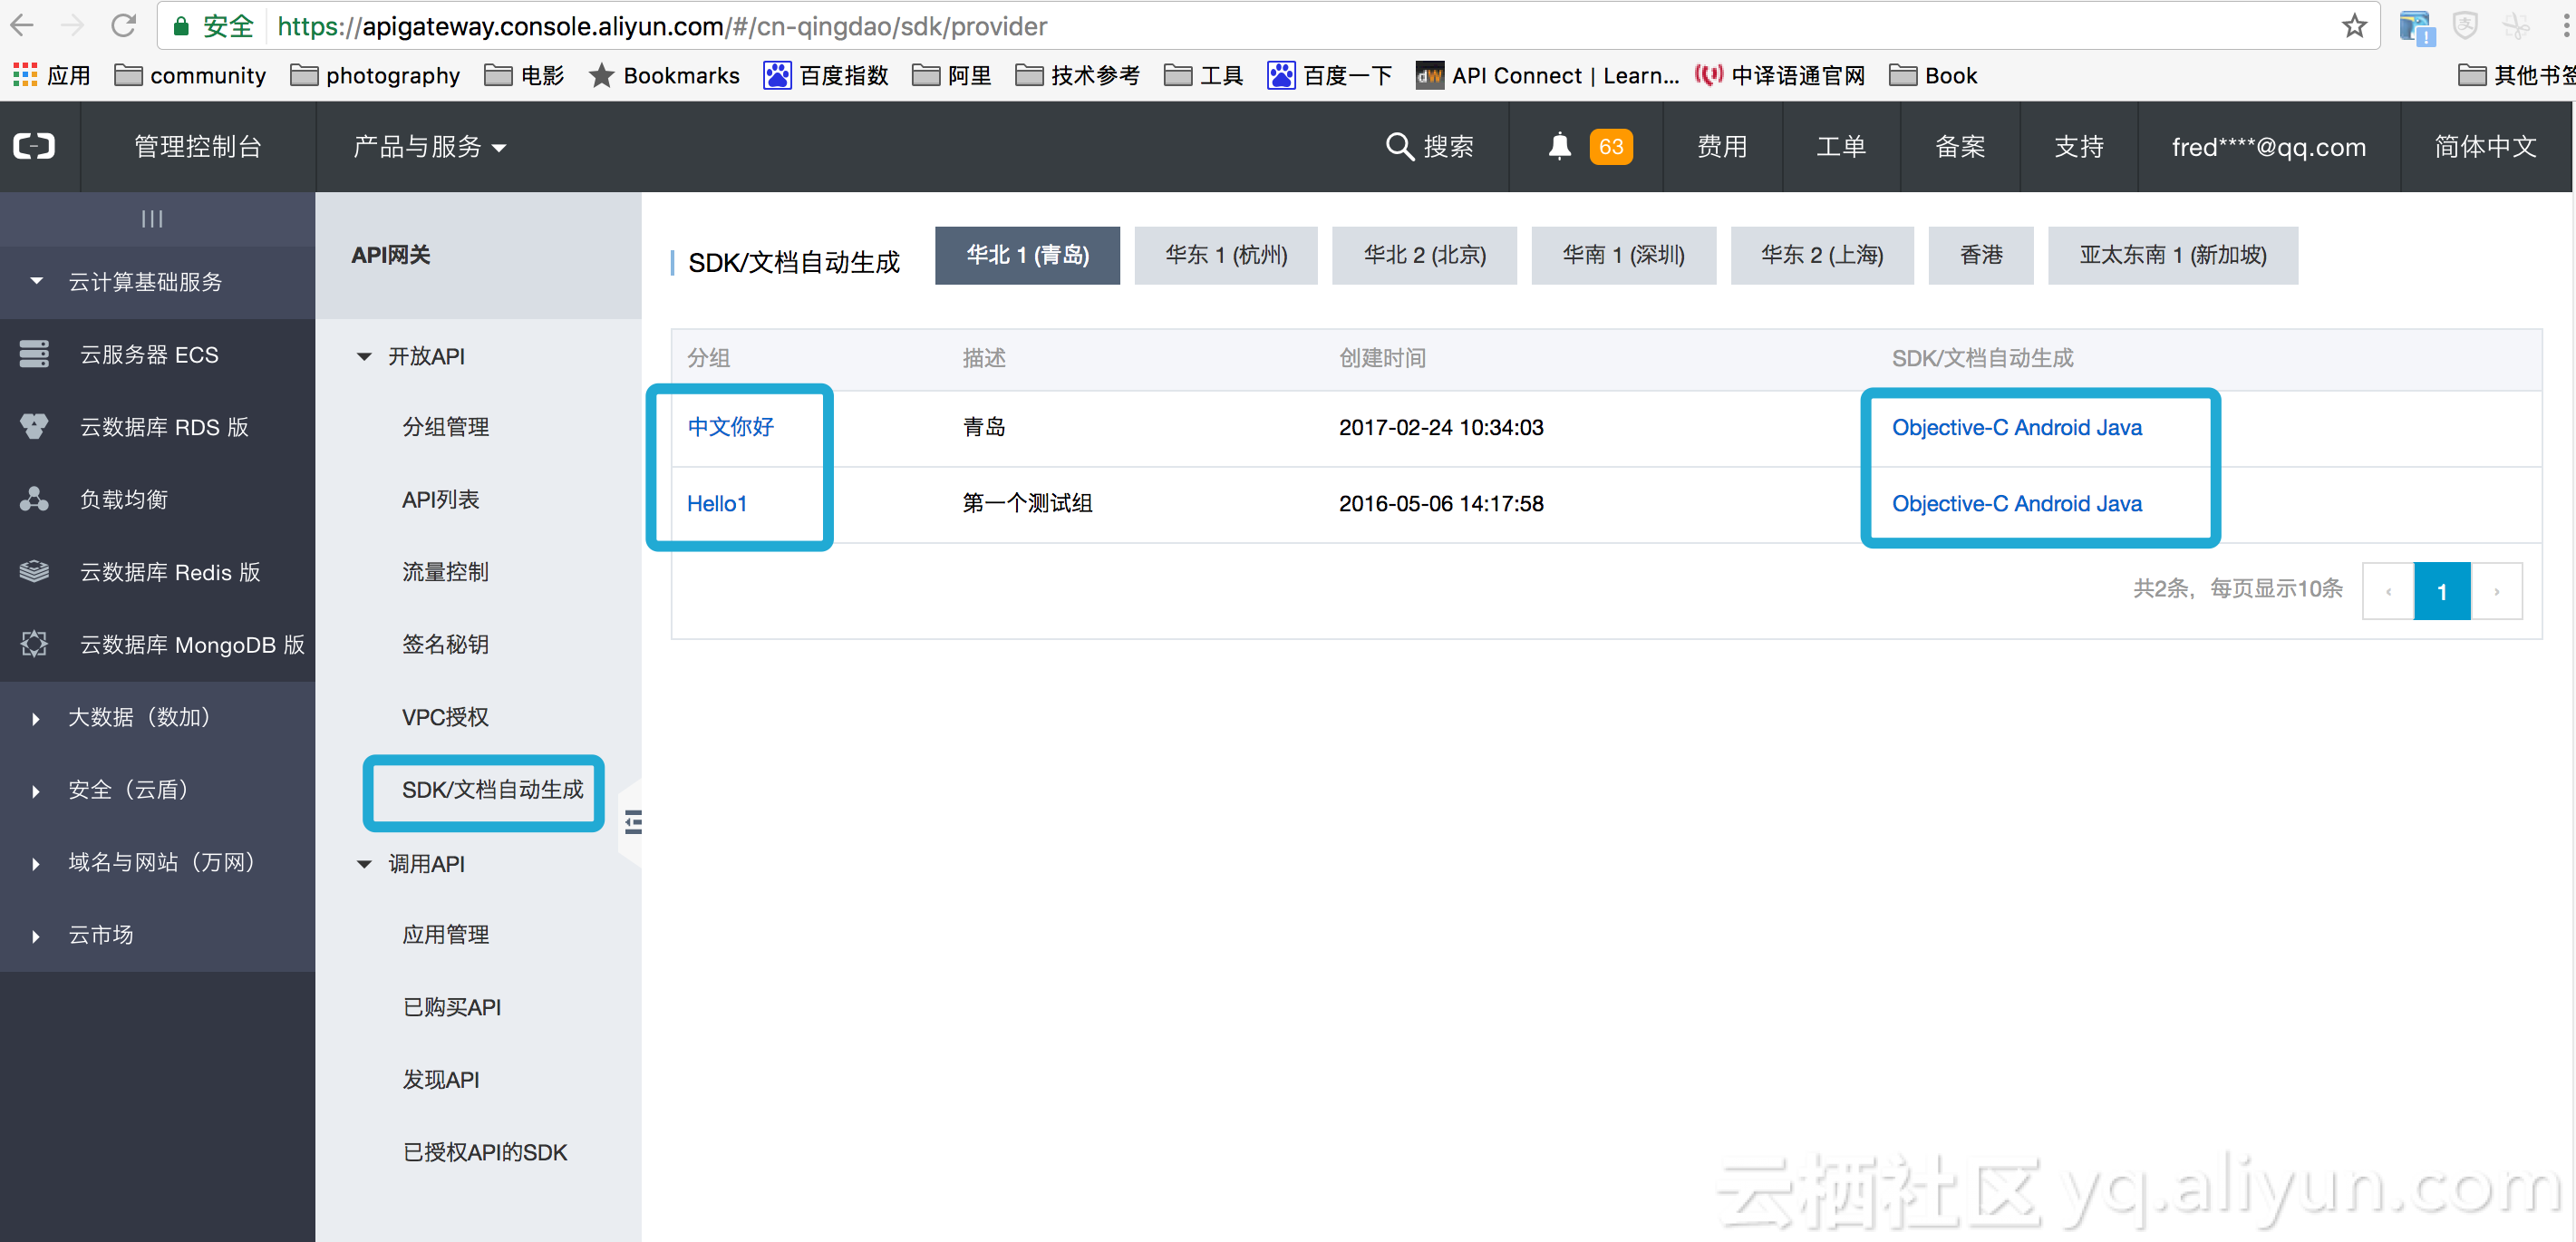The width and height of the screenshot is (2576, 1242).
Task: Go to 分组管理 in API menu
Action: 445,427
